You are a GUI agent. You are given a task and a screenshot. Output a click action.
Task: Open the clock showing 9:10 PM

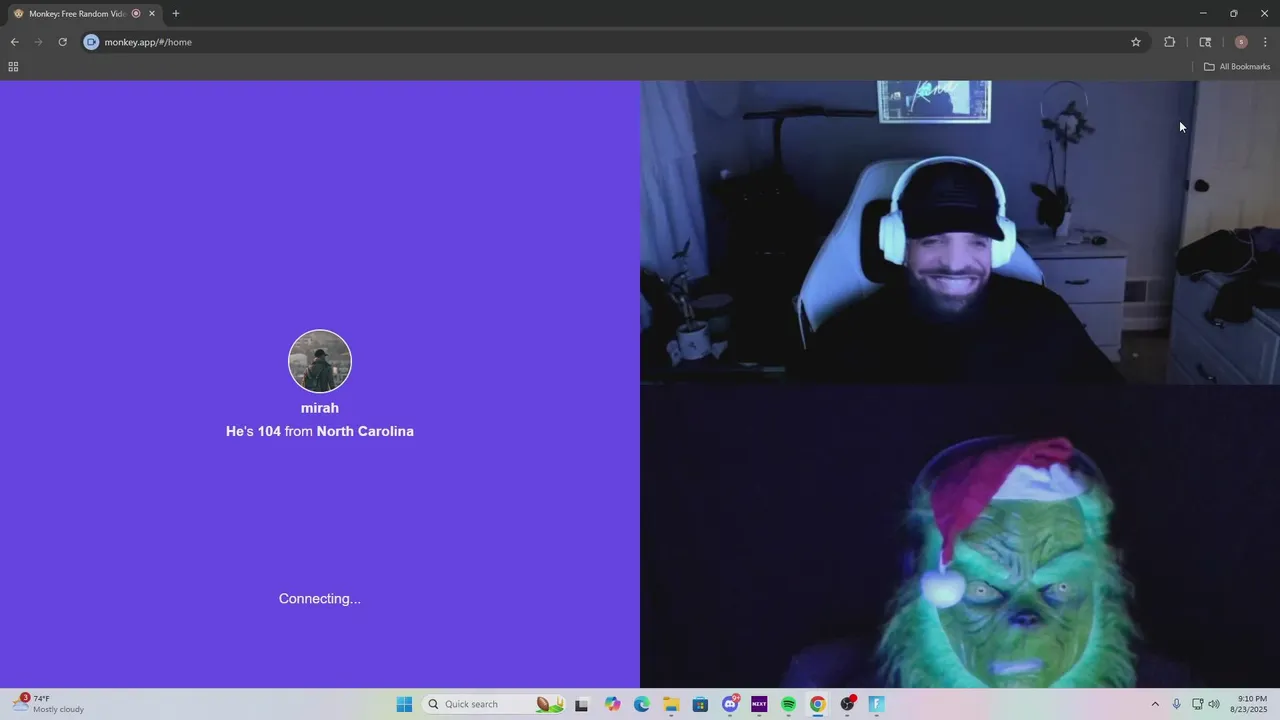point(1249,704)
